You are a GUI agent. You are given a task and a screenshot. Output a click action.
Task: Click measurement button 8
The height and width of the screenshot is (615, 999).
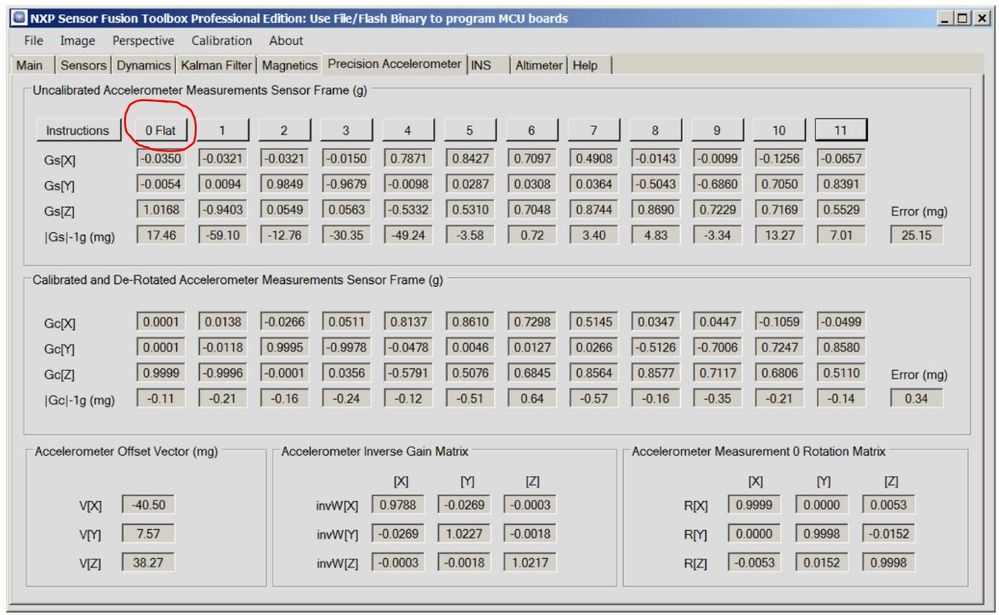coord(655,130)
